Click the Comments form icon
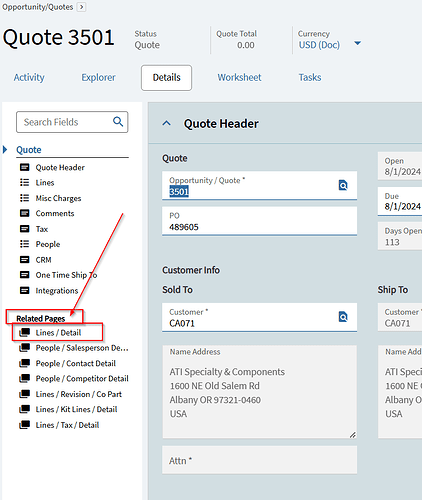 click(x=25, y=213)
